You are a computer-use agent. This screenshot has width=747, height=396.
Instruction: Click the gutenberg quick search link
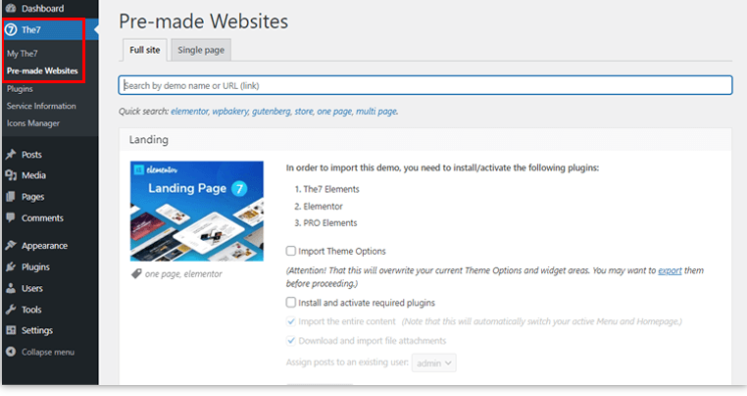(x=271, y=112)
